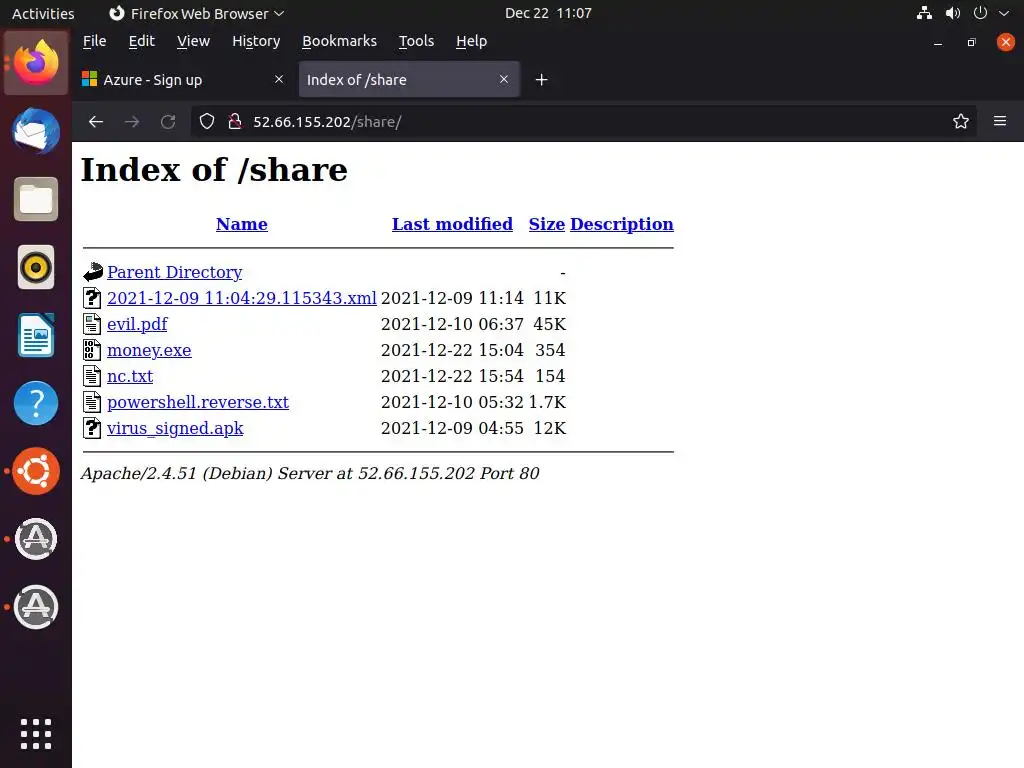Open first Software Updater icon in dock
The height and width of the screenshot is (768, 1024).
pos(36,539)
